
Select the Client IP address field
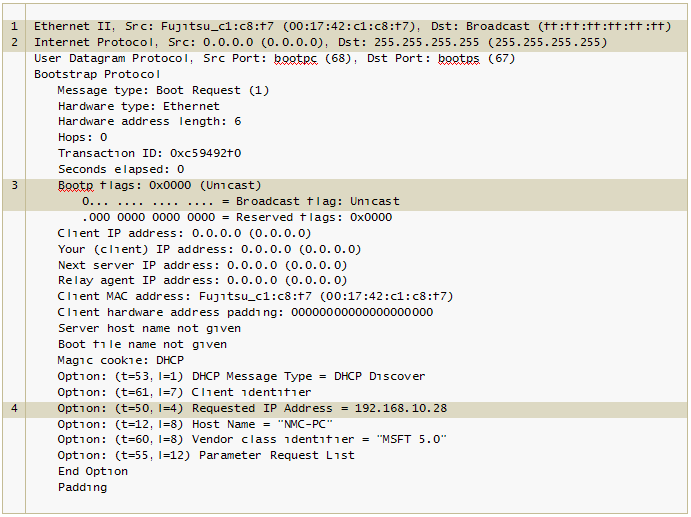click(x=184, y=233)
